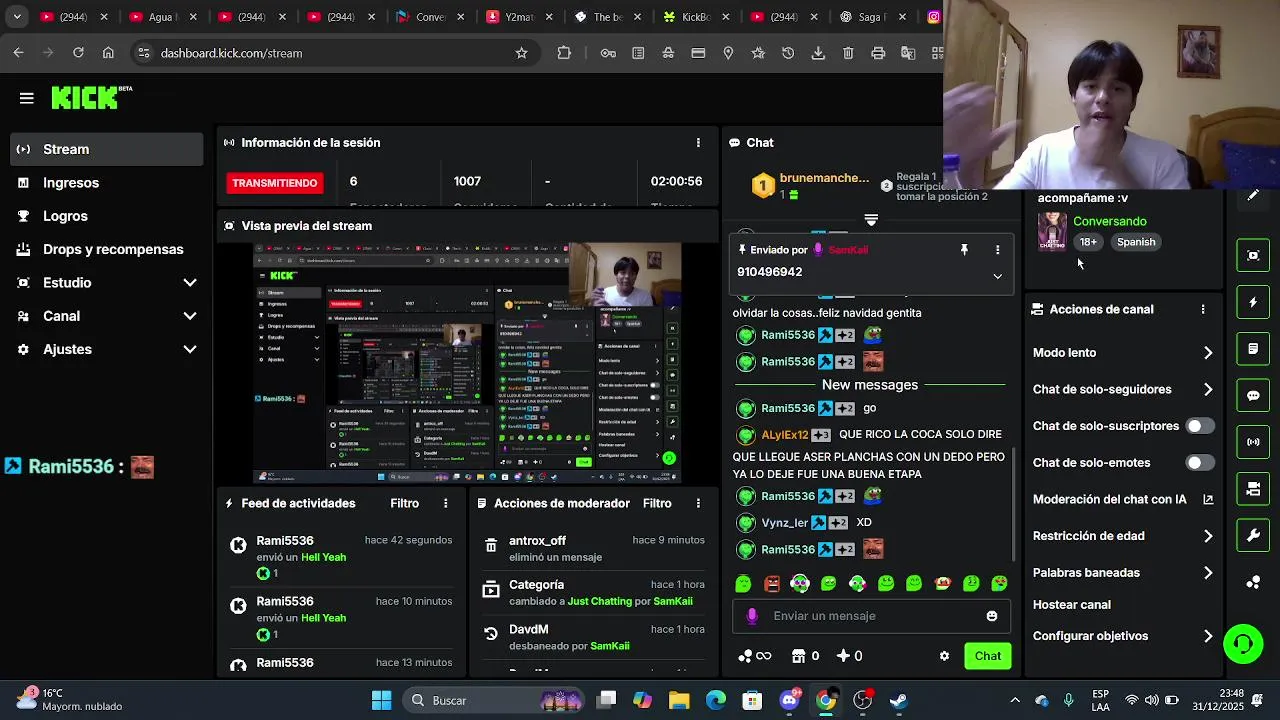Edit stream info with pencil icon

click(x=1253, y=196)
